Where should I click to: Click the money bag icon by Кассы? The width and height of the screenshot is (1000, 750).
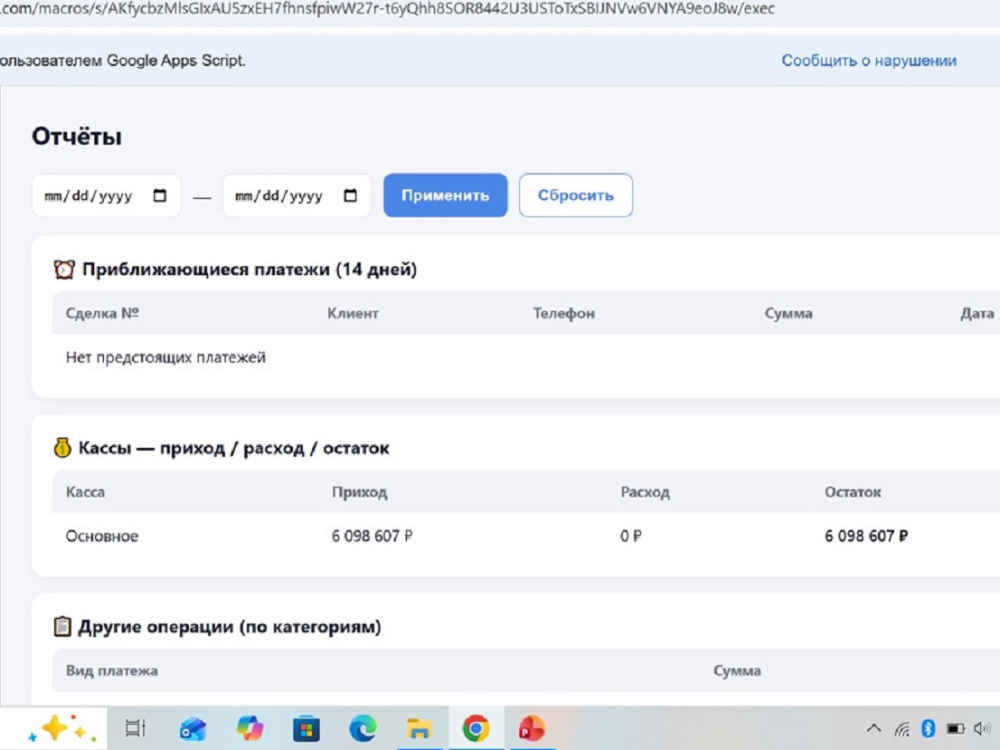coord(62,448)
